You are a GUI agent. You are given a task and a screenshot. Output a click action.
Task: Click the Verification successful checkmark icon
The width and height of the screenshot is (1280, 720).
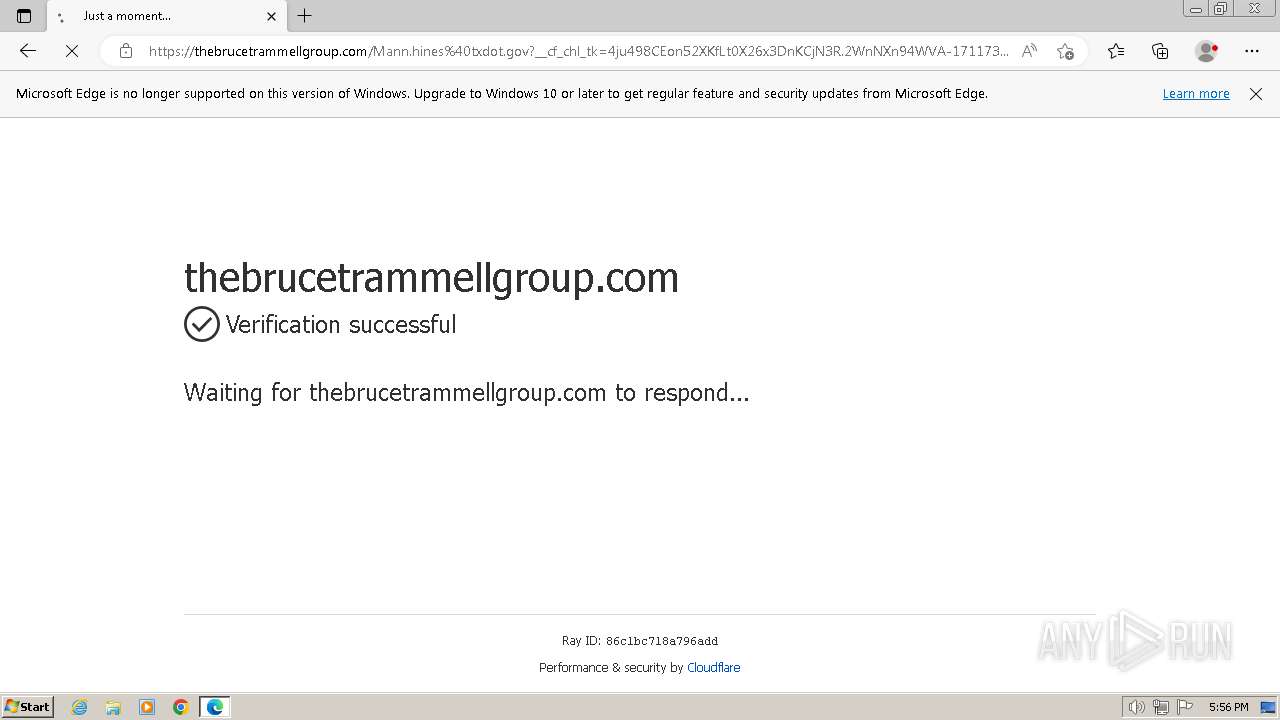pyautogui.click(x=202, y=324)
